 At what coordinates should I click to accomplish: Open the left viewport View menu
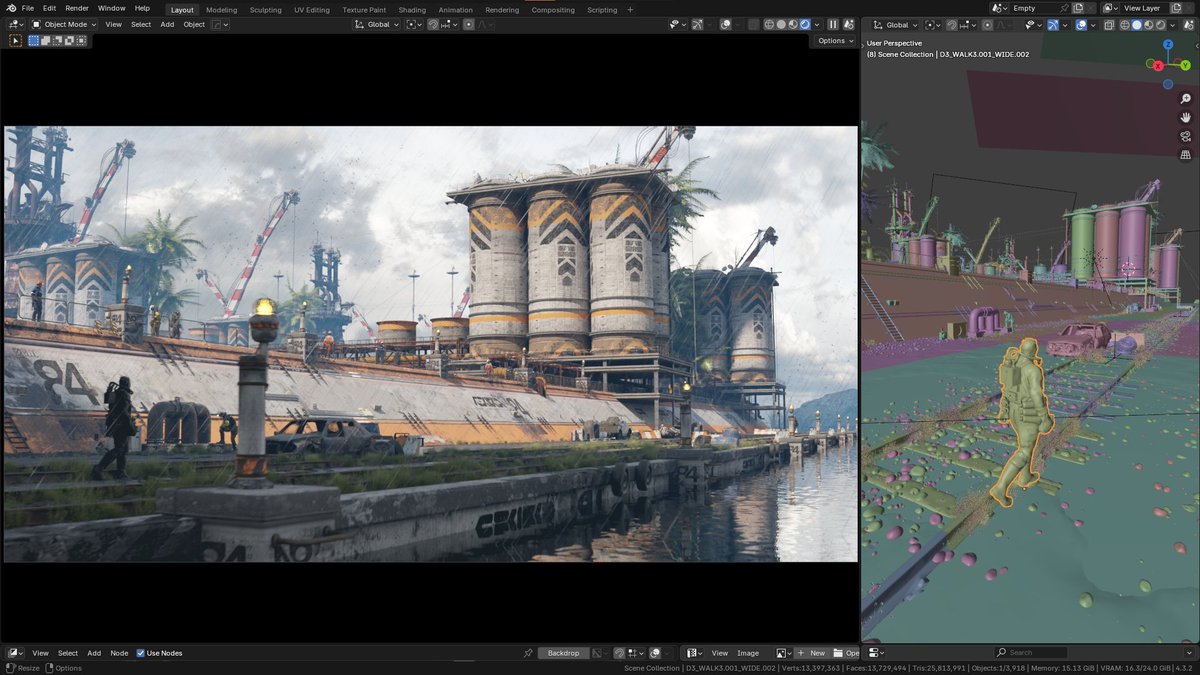point(114,24)
